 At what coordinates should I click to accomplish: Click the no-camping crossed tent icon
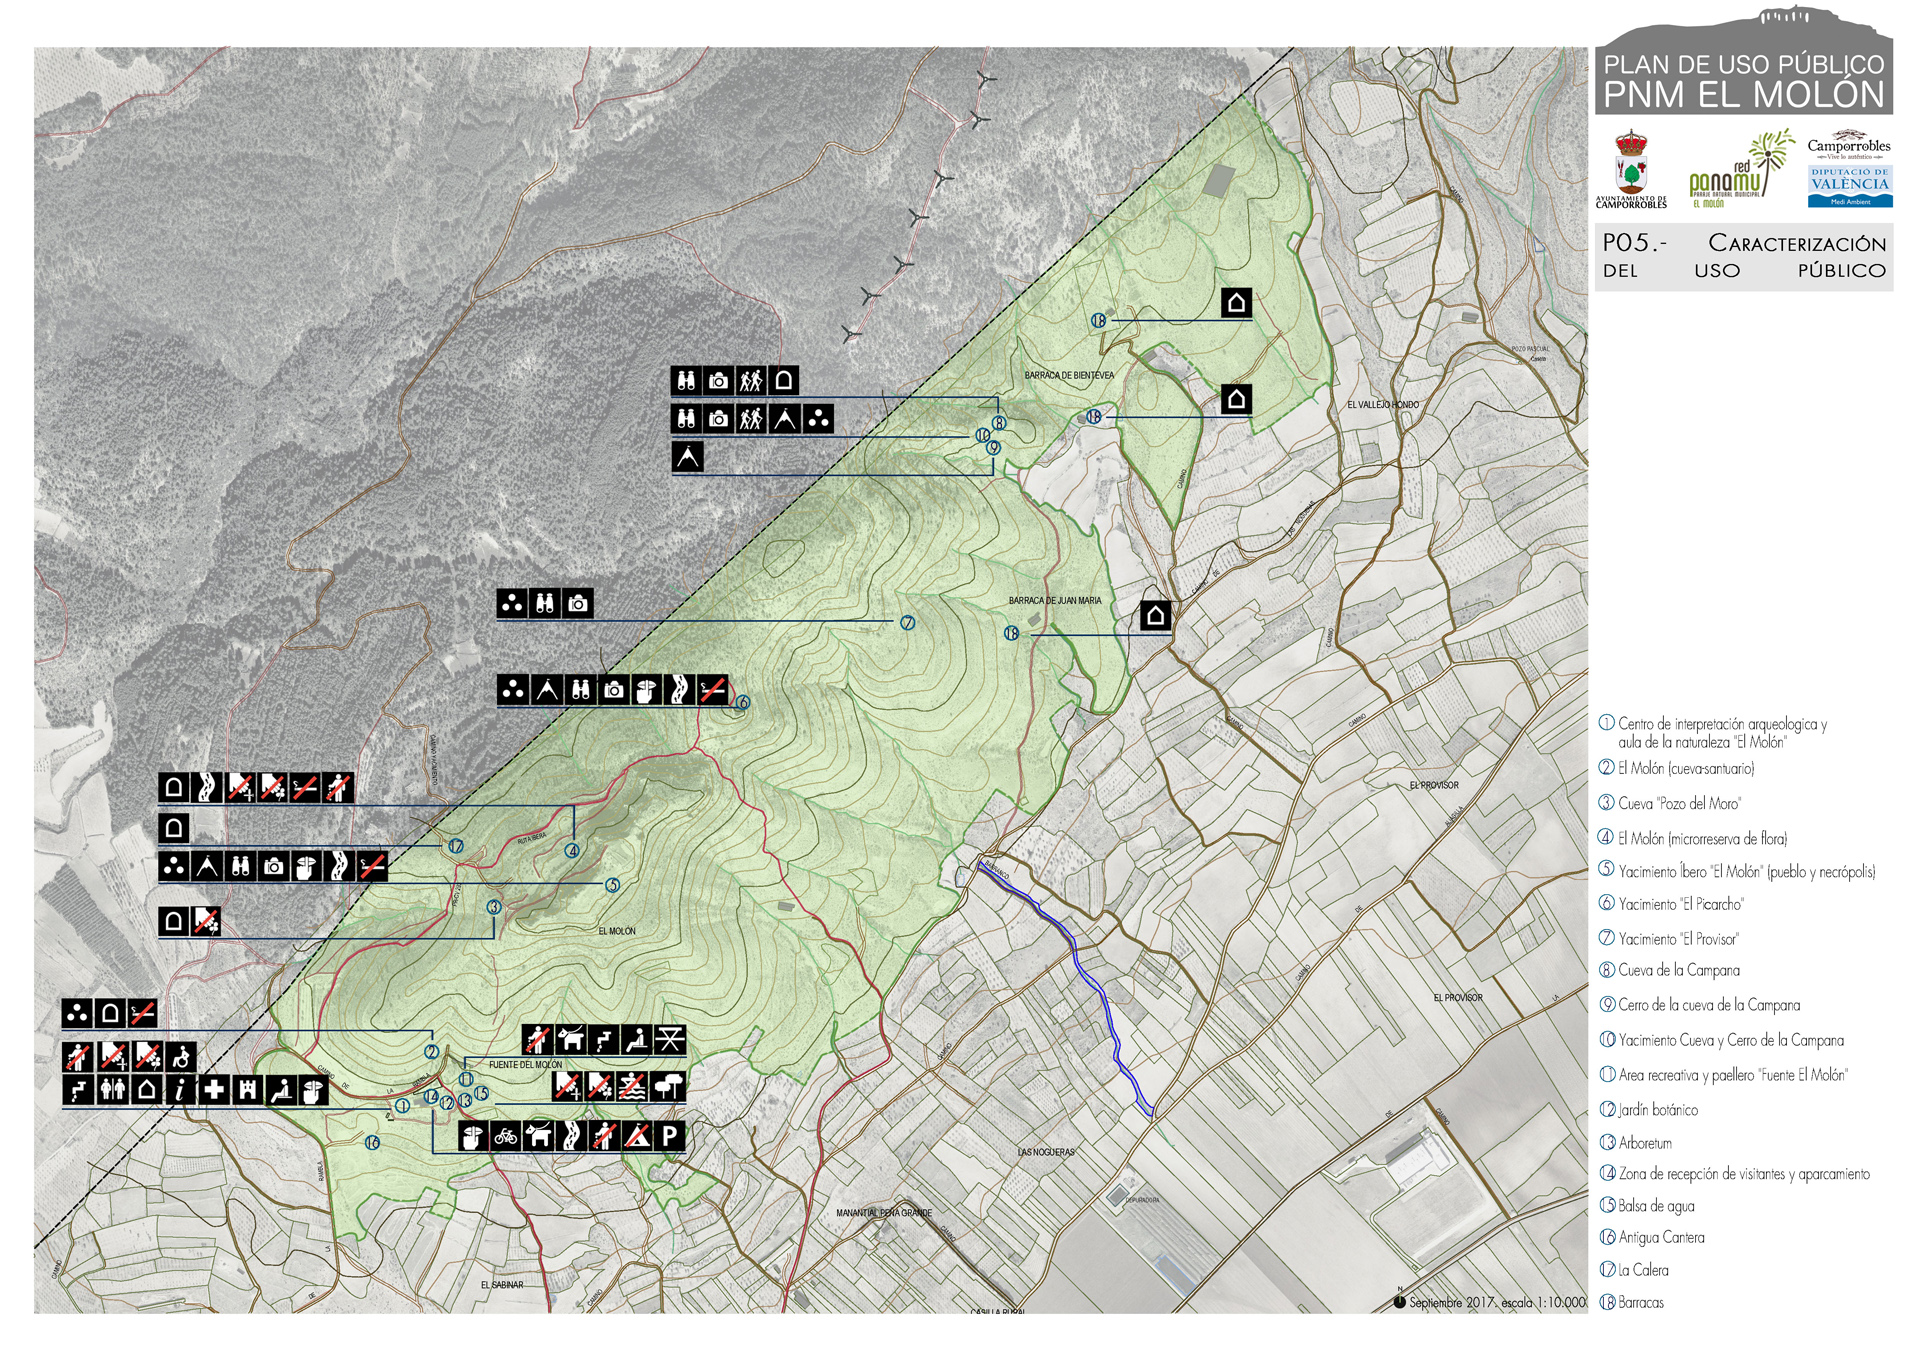638,1135
